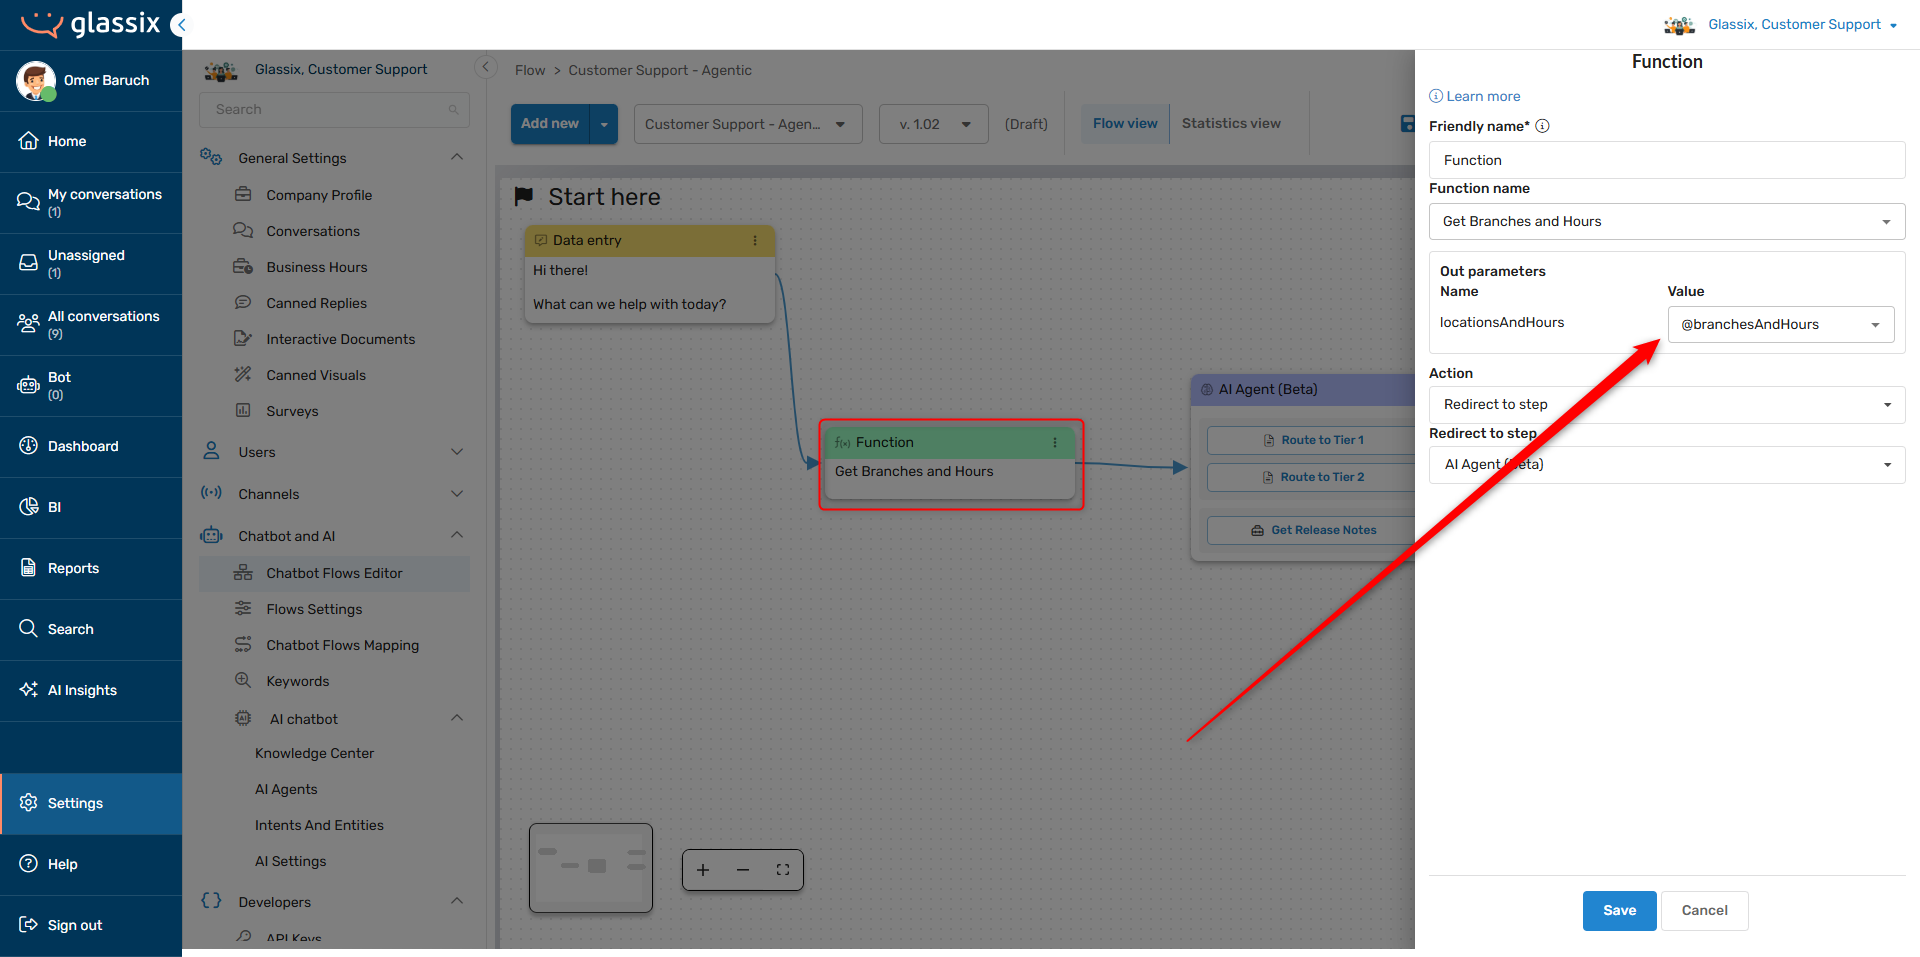
Task: Go to Unassigned conversations
Action: 91,263
